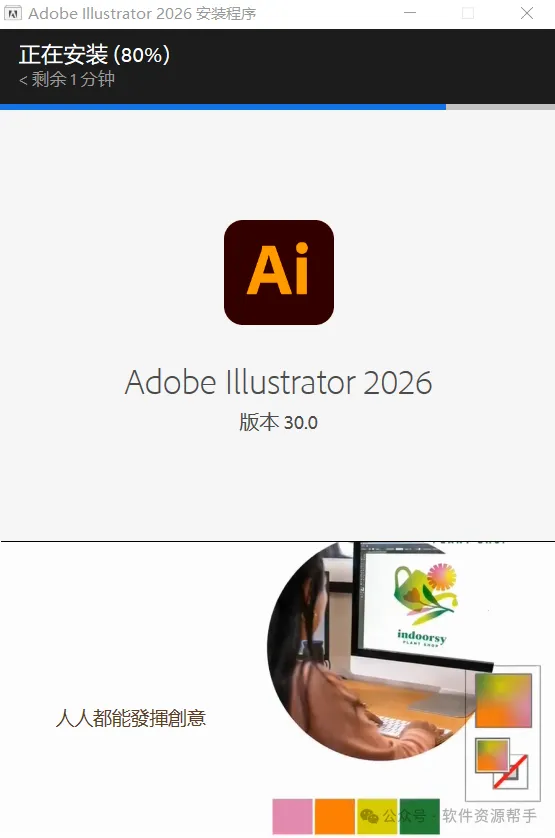Minimize the installer window
Image resolution: width=555 pixels, height=838 pixels.
pyautogui.click(x=410, y=13)
